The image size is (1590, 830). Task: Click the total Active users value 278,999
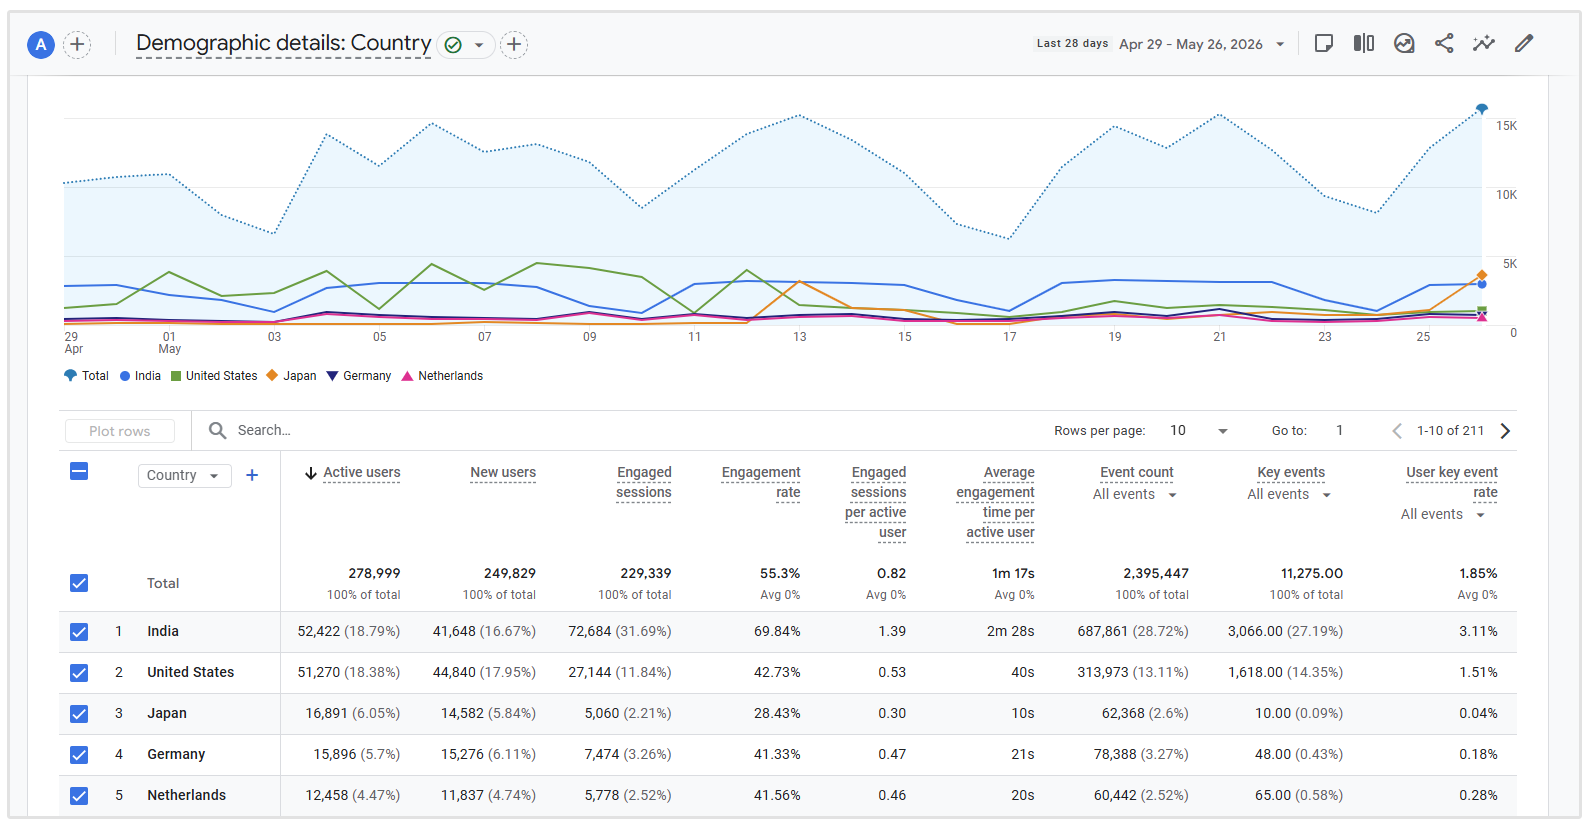pos(374,574)
